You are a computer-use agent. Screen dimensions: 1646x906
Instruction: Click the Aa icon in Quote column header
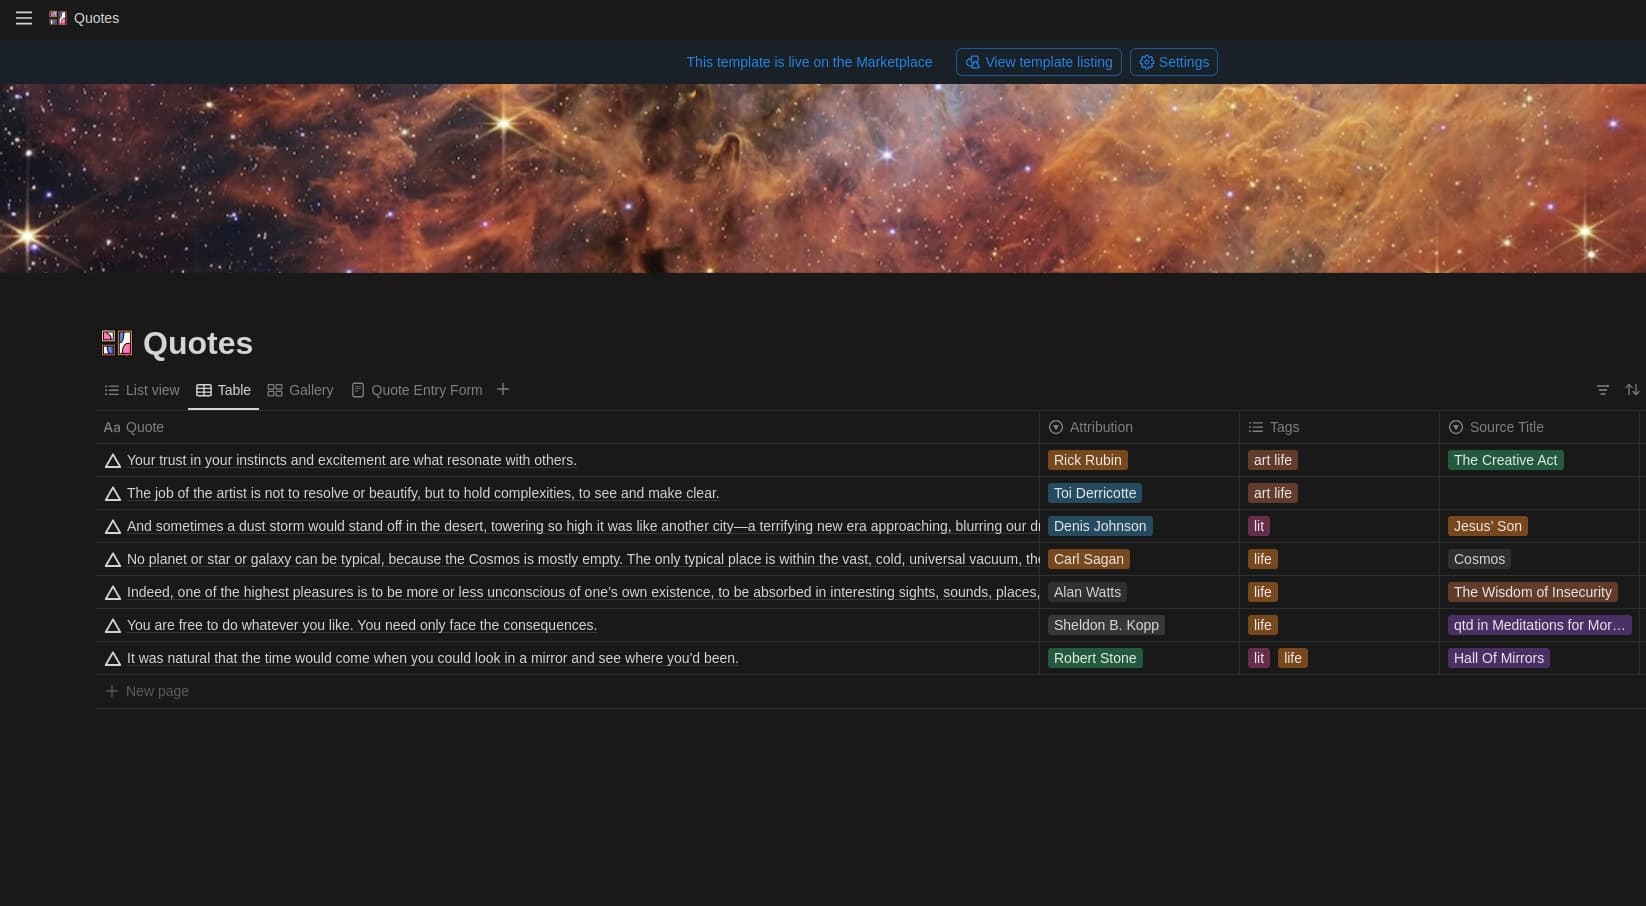[112, 427]
